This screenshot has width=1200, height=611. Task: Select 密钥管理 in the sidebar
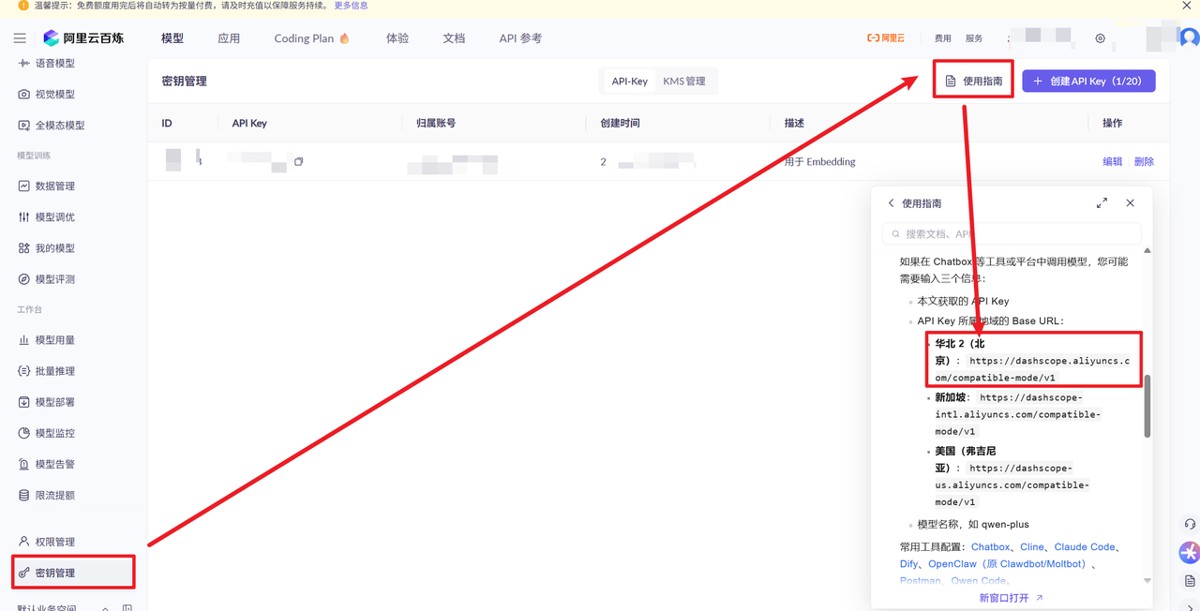(73, 573)
